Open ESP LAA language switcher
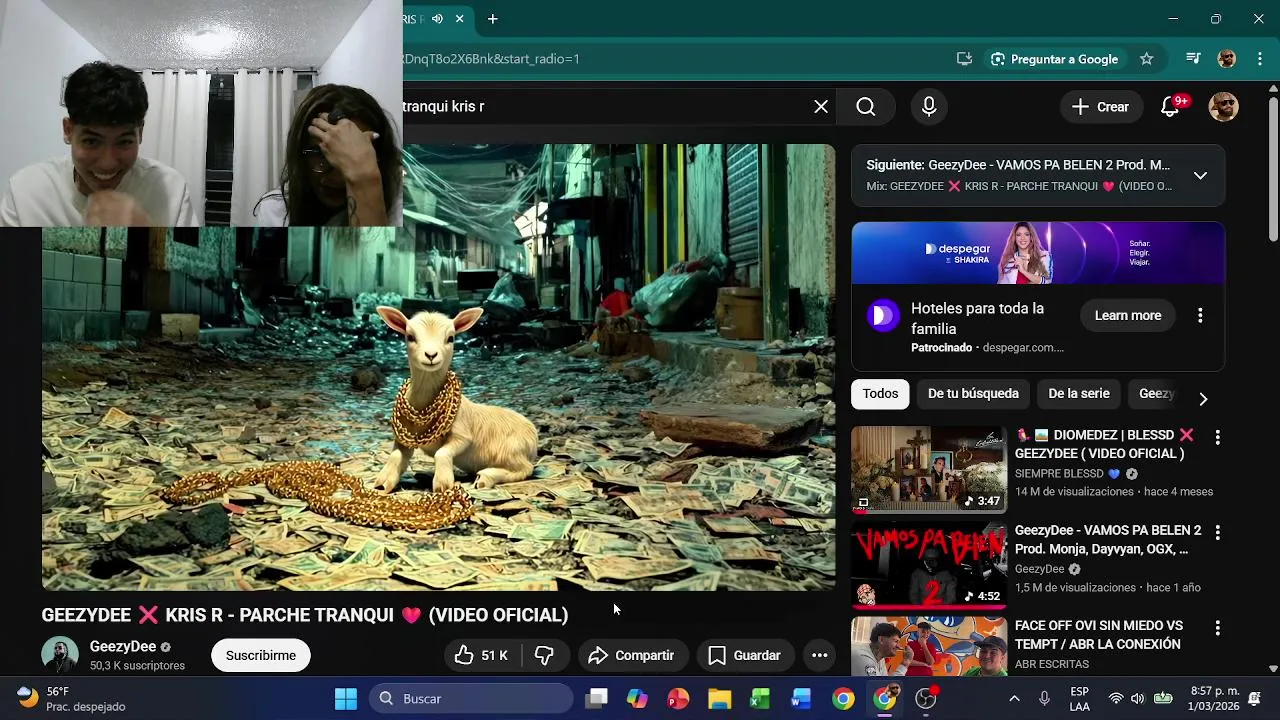The height and width of the screenshot is (720, 1280). point(1080,699)
